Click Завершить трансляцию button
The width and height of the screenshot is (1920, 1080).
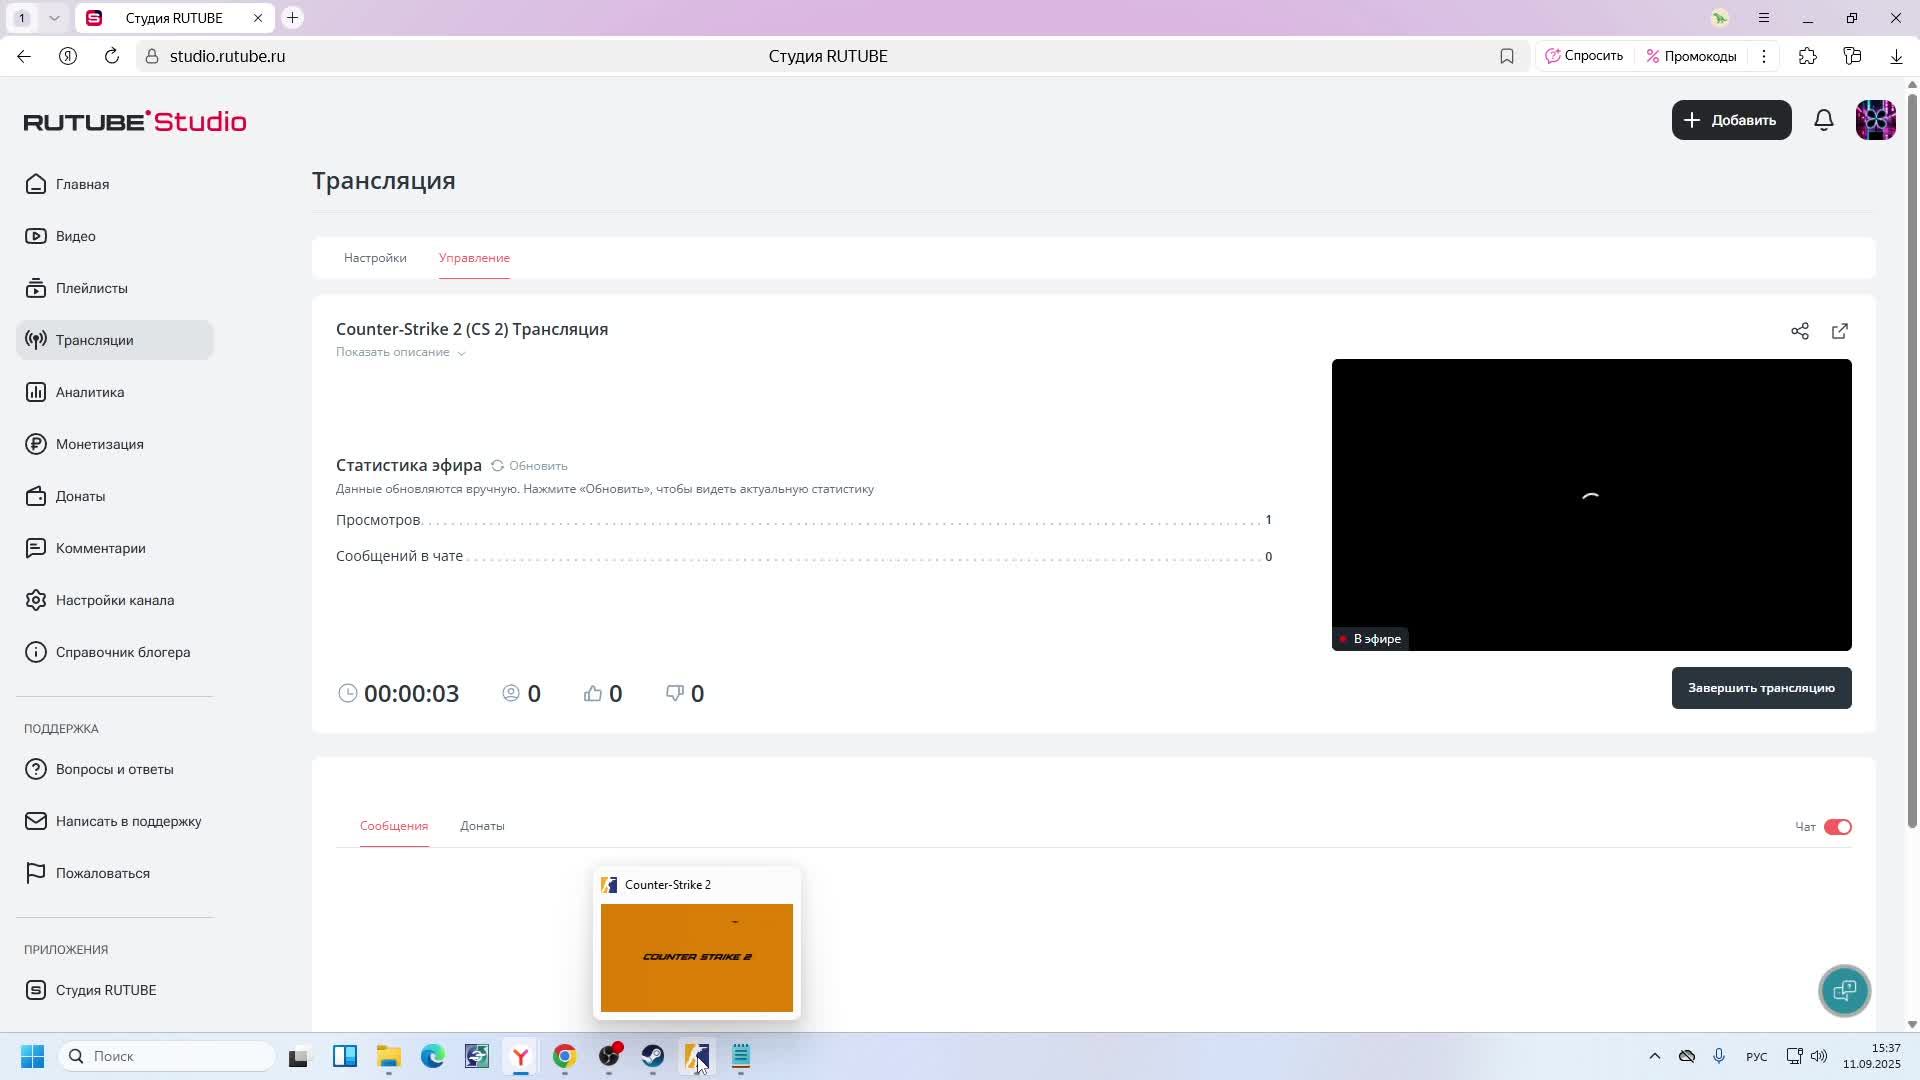[x=1761, y=688]
